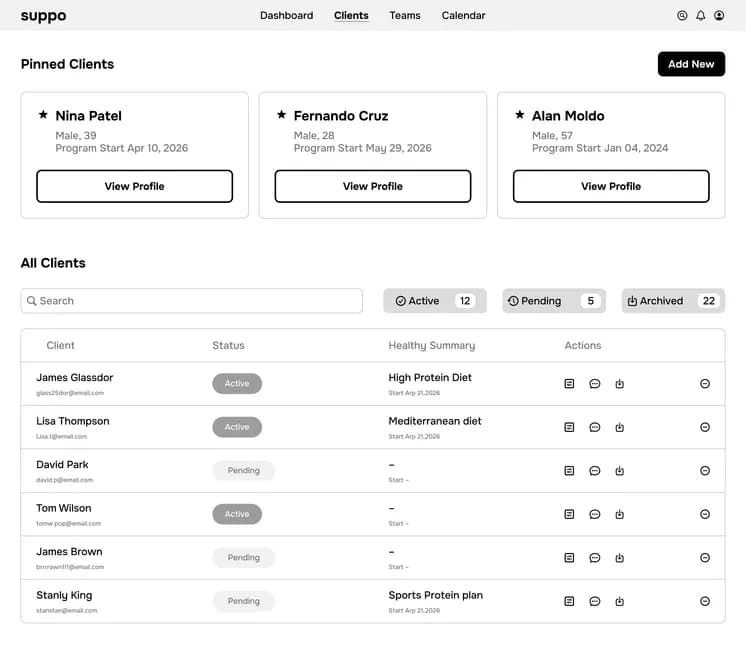Remove Stanly King with minus circle icon
746x659 pixels.
705,601
